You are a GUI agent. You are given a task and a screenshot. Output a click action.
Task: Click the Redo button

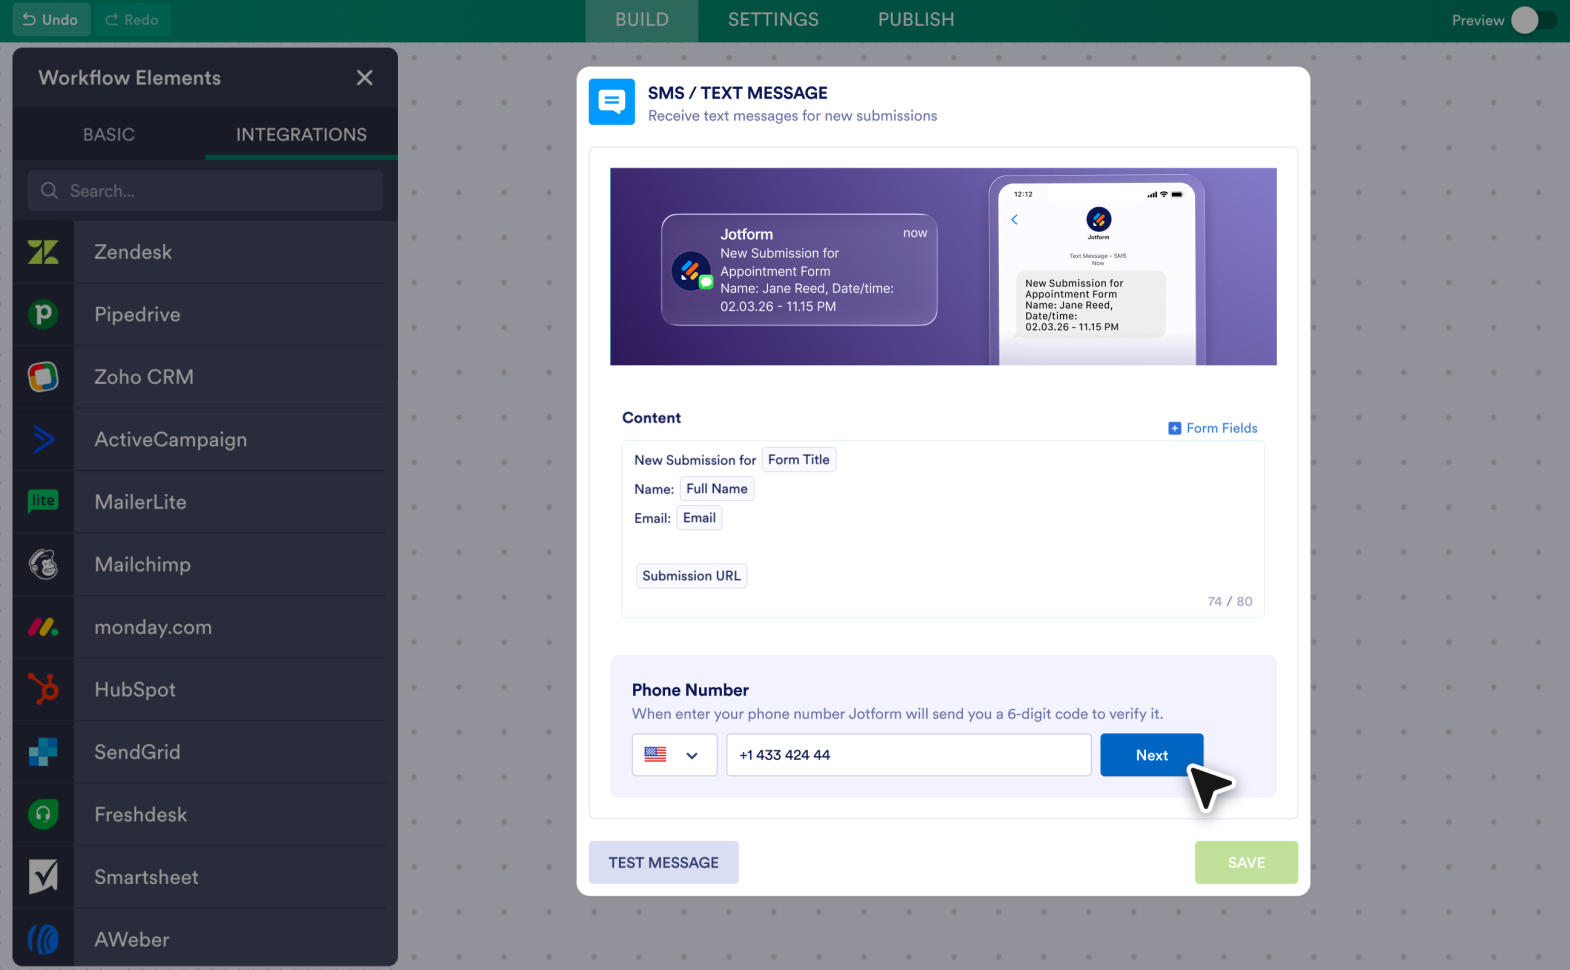pos(132,20)
